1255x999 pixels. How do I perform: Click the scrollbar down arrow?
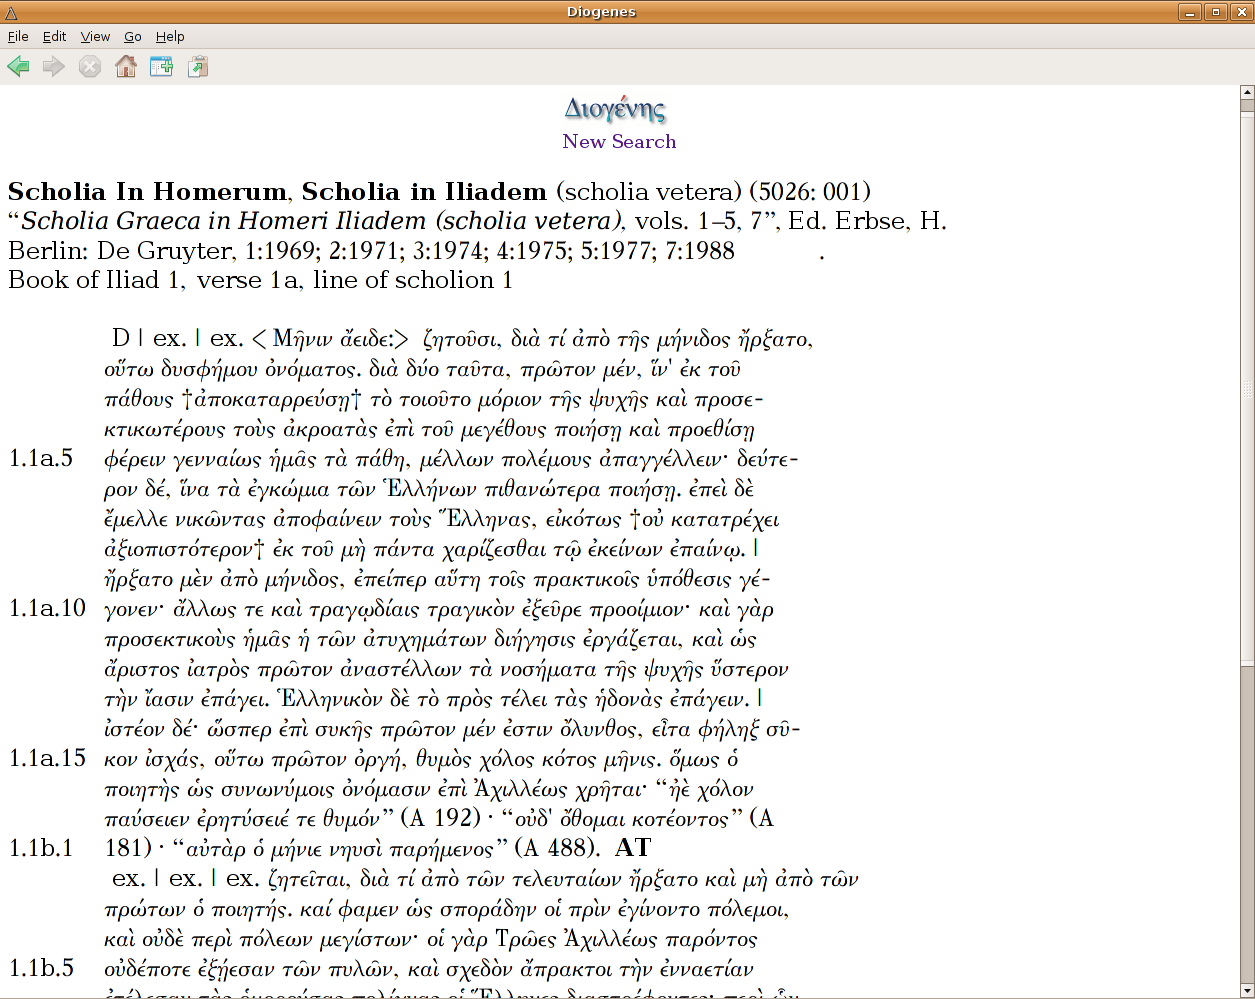click(1247, 991)
